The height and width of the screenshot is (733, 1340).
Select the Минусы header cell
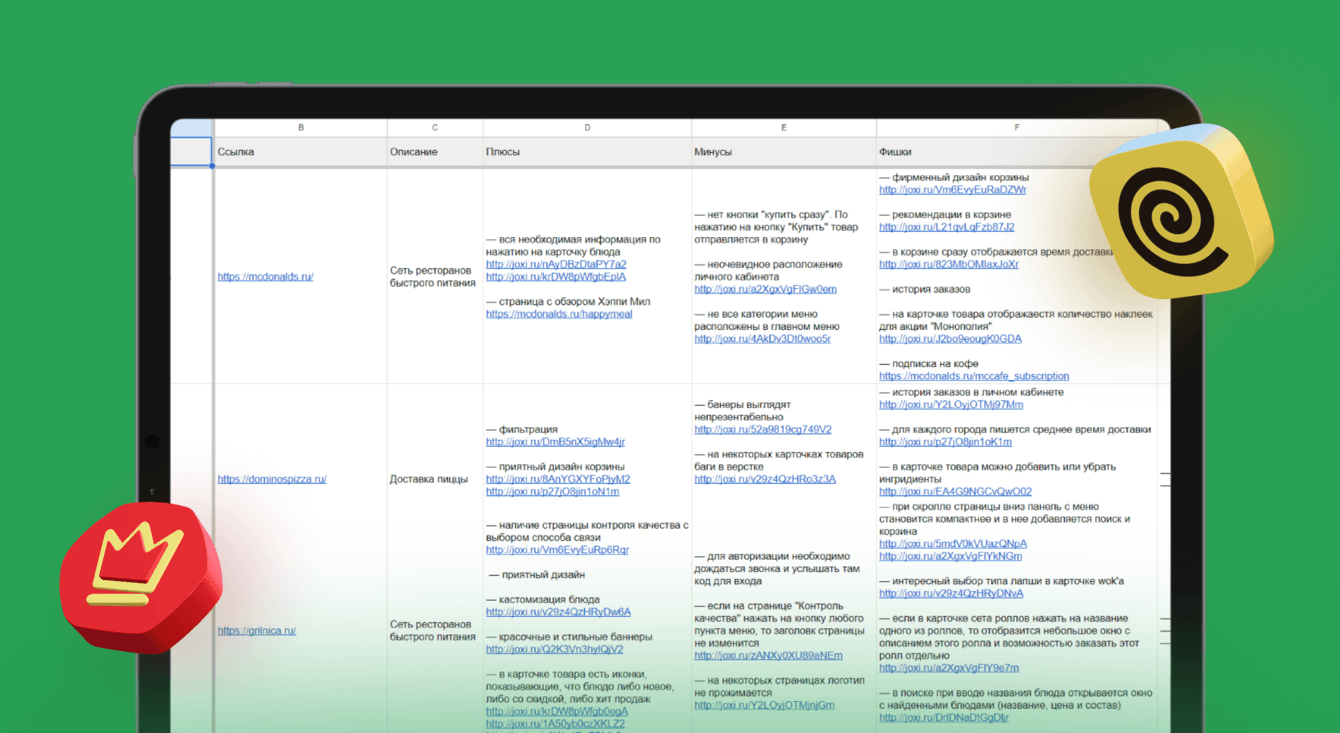(784, 152)
